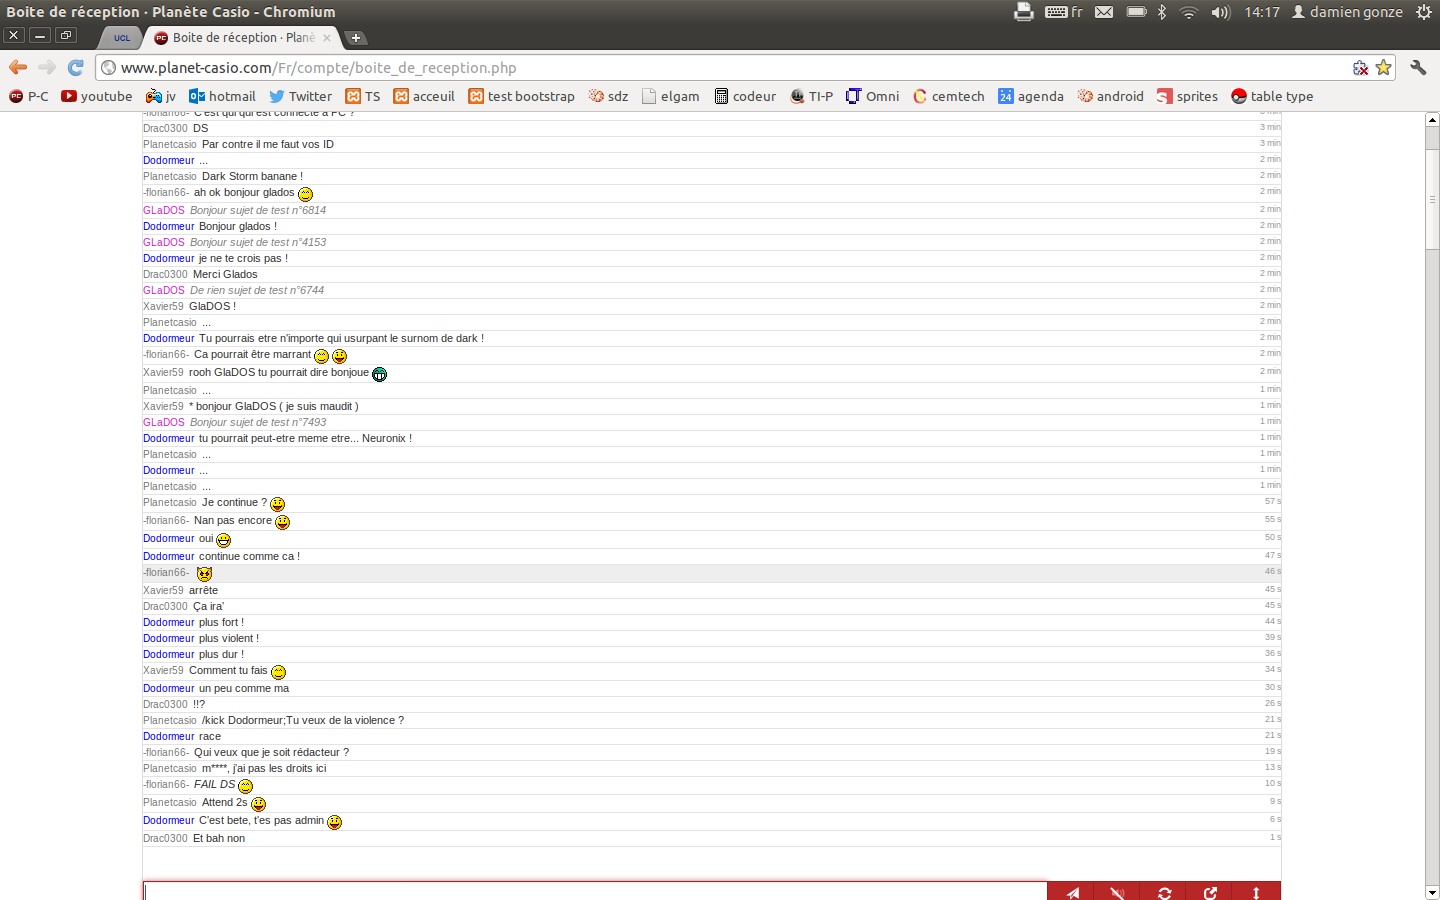Screen dimensions: 1440x900
Task: Open the Wi-Fi network menu
Action: pyautogui.click(x=1189, y=12)
